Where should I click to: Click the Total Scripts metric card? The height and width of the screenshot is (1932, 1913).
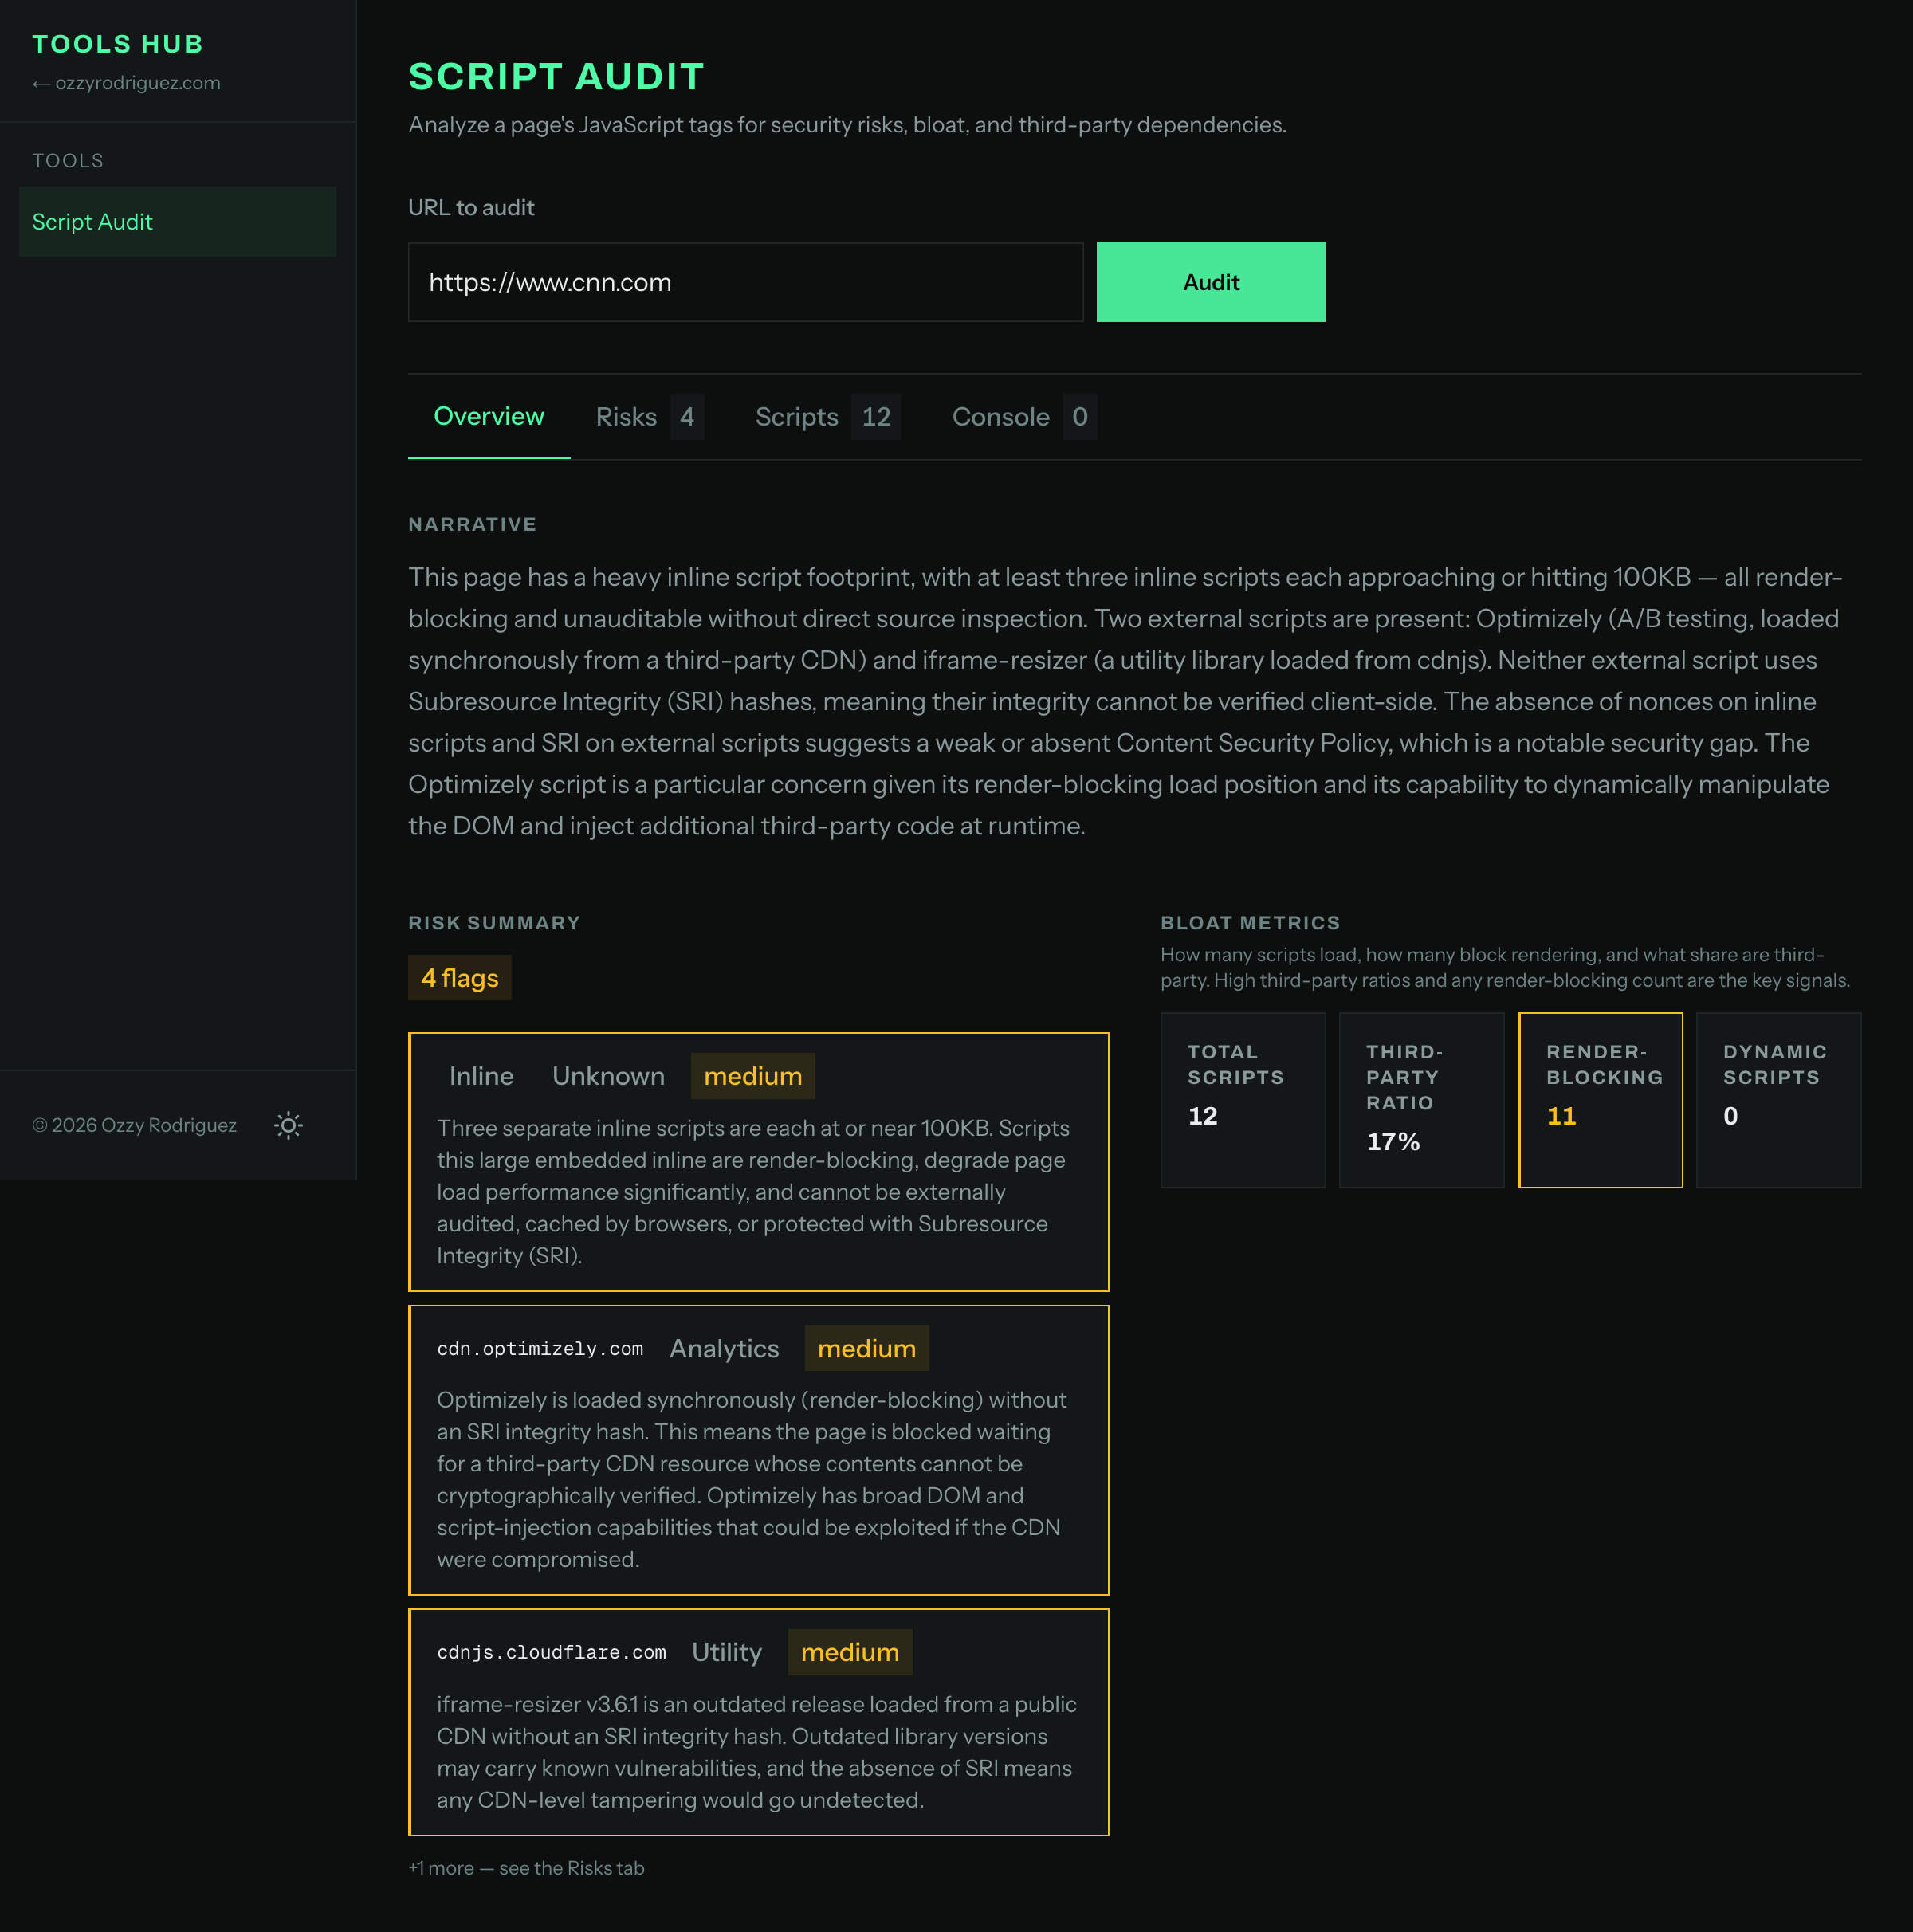[1243, 1100]
